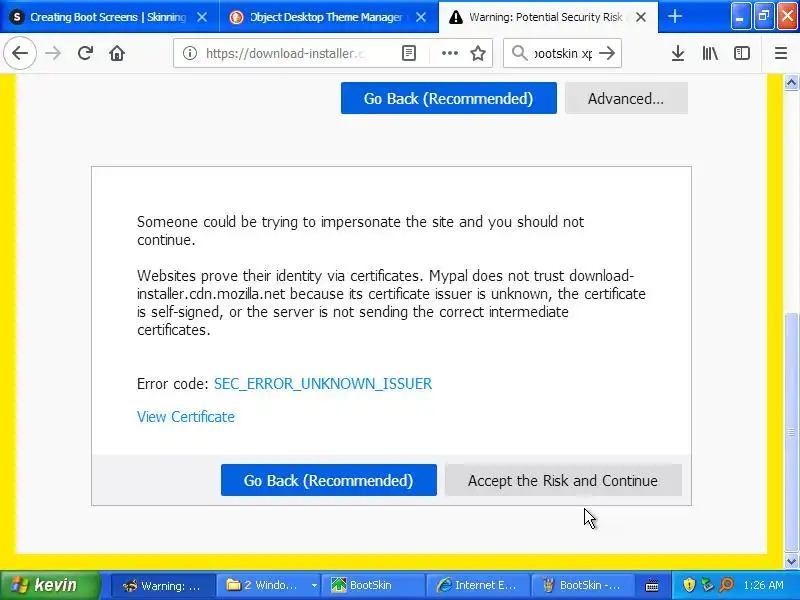Click the green tray icon beside the shield
The height and width of the screenshot is (600, 800).
(707, 585)
